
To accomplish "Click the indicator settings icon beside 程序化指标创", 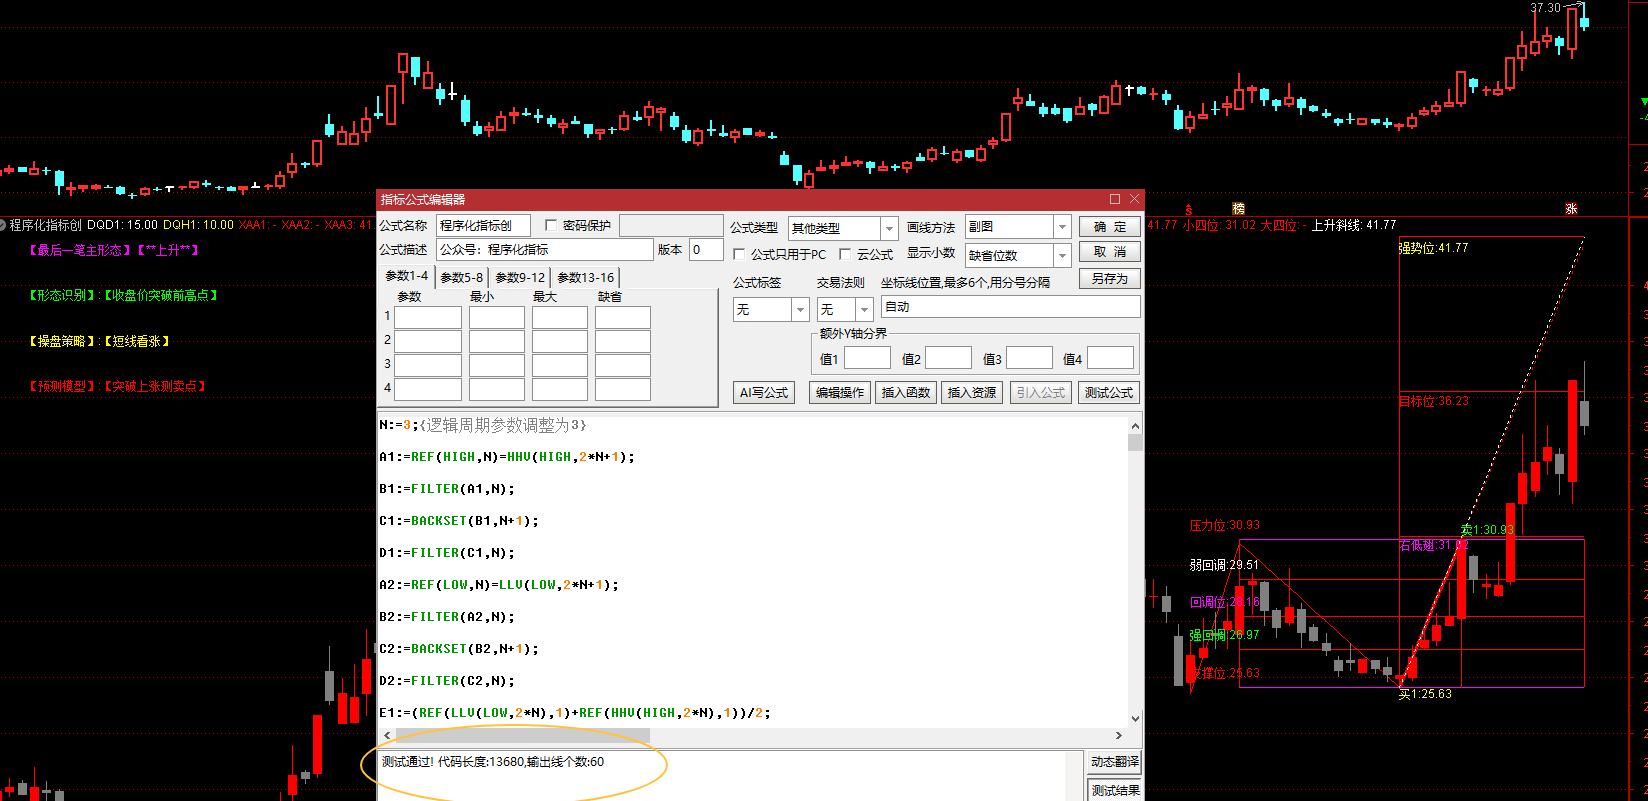I will pos(4,225).
